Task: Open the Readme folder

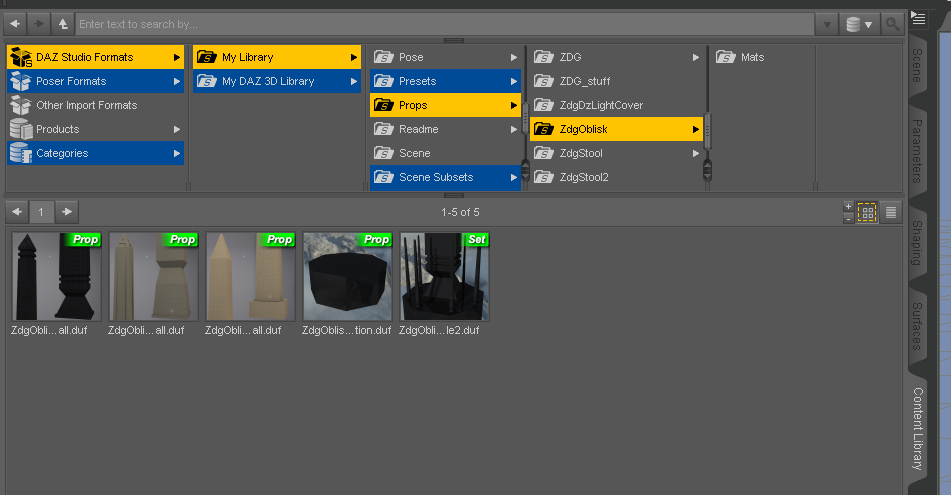Action: pyautogui.click(x=445, y=129)
